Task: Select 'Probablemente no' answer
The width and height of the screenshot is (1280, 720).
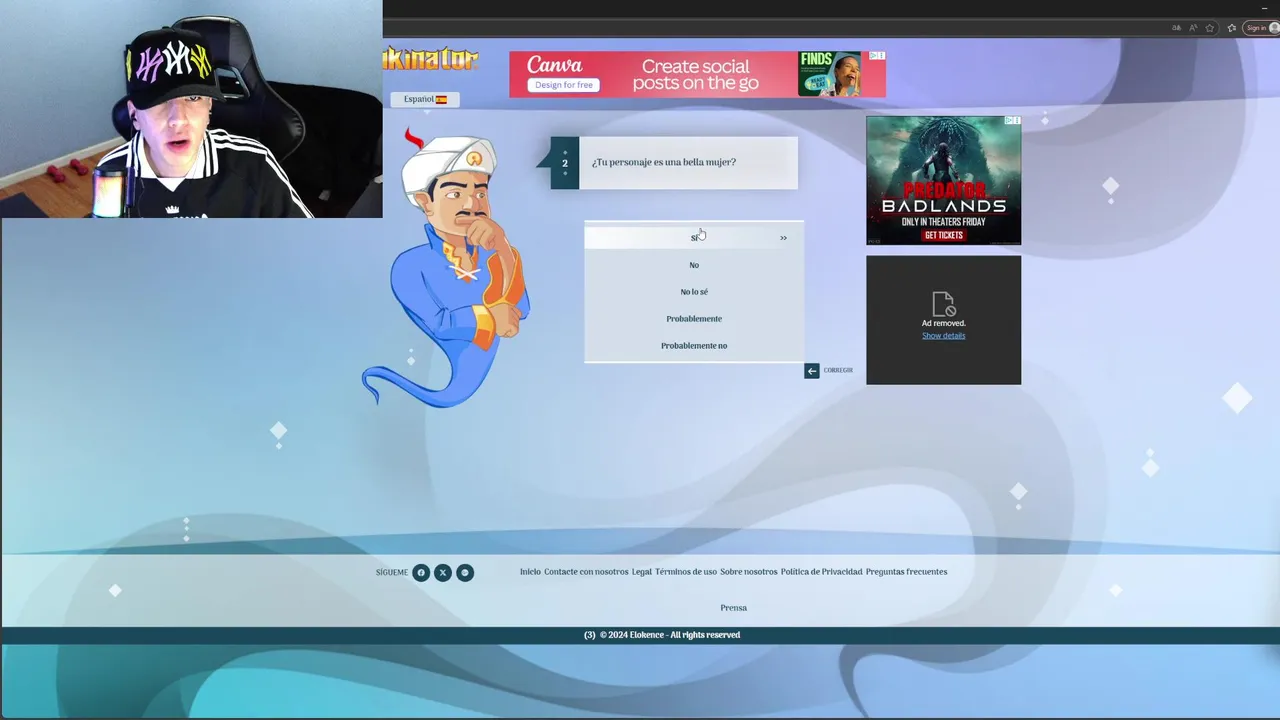Action: 694,346
